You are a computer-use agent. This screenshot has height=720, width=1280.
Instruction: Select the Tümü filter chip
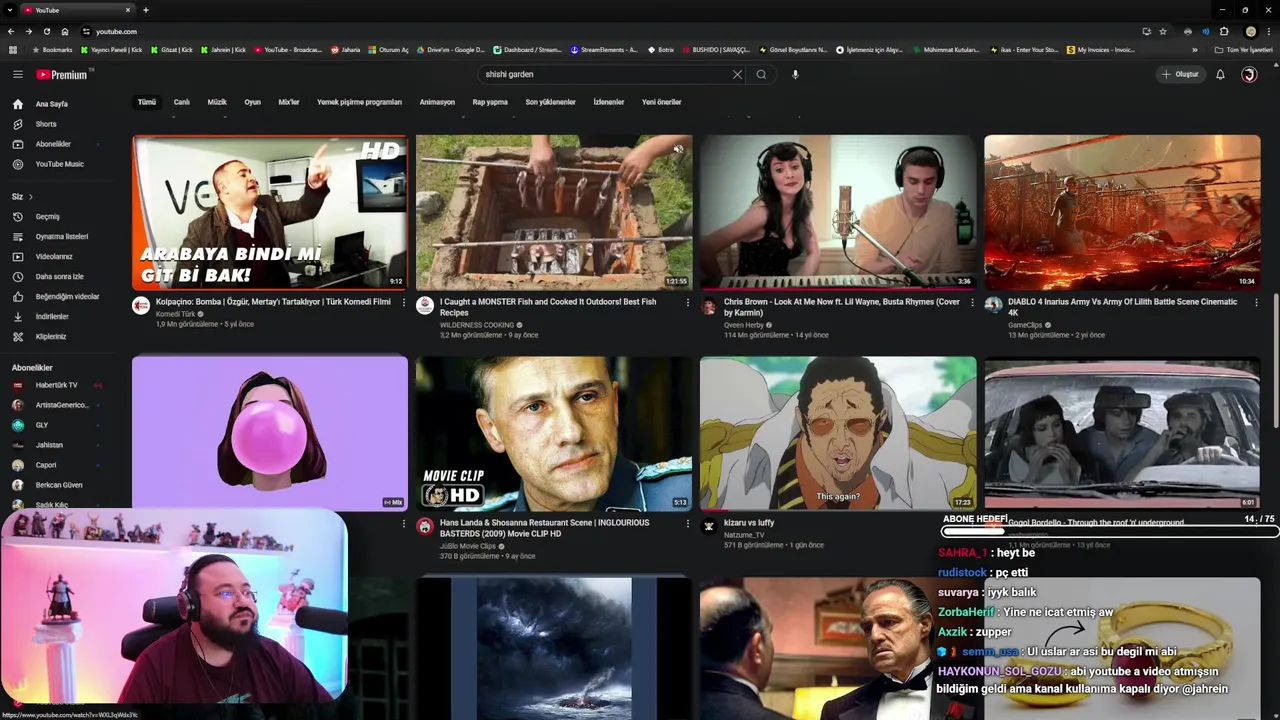[x=147, y=102]
